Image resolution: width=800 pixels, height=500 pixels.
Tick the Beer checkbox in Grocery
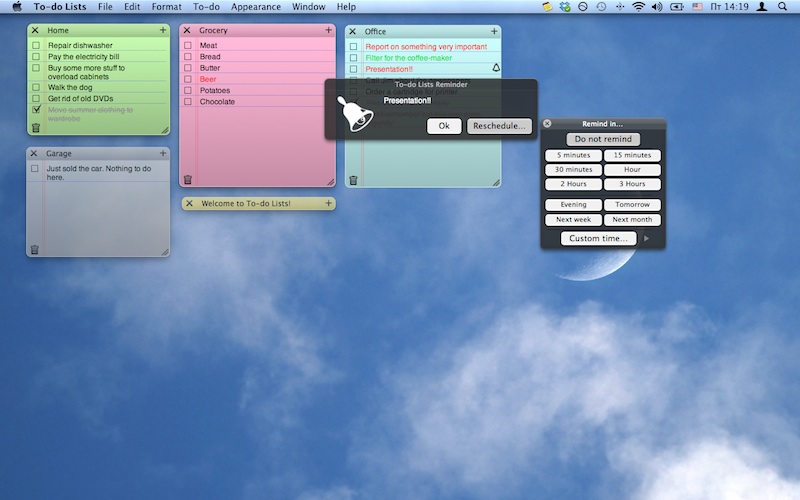click(188, 79)
